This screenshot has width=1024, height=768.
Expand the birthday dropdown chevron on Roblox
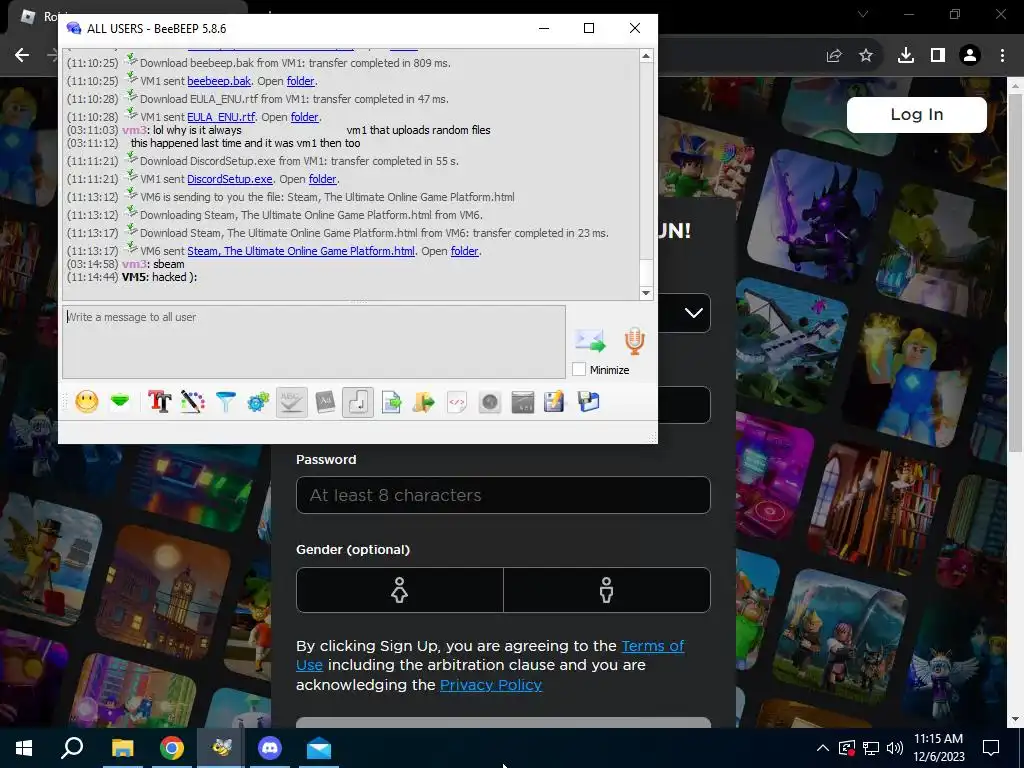(x=694, y=313)
